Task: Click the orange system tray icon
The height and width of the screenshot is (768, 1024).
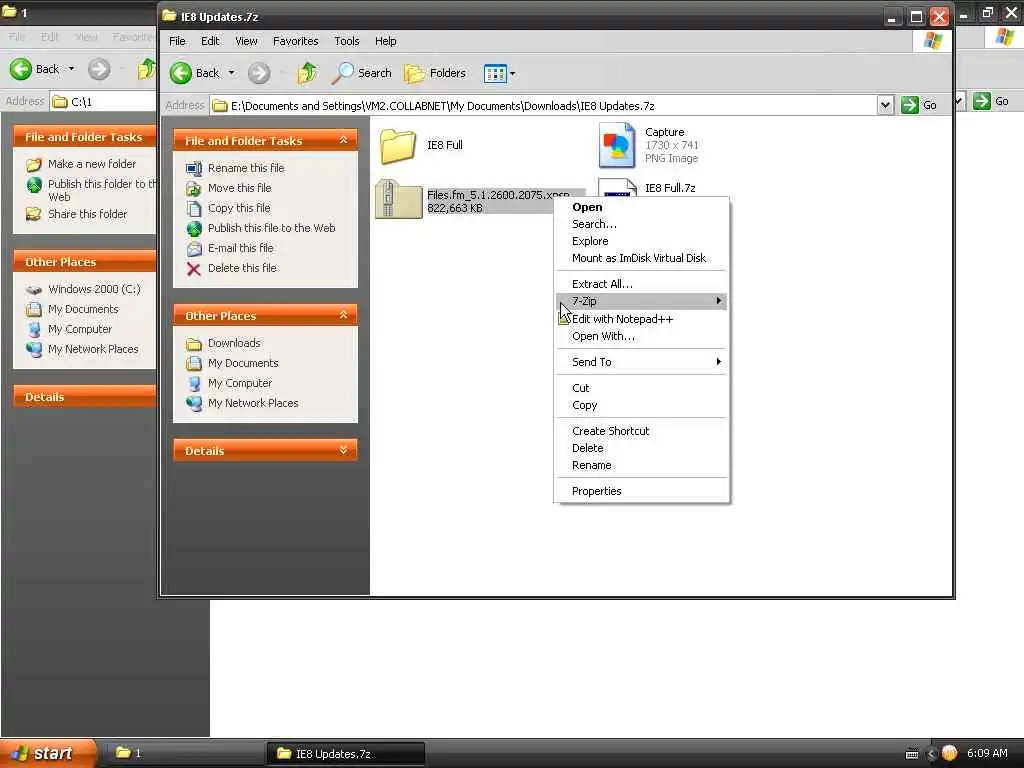Action: (x=949, y=753)
